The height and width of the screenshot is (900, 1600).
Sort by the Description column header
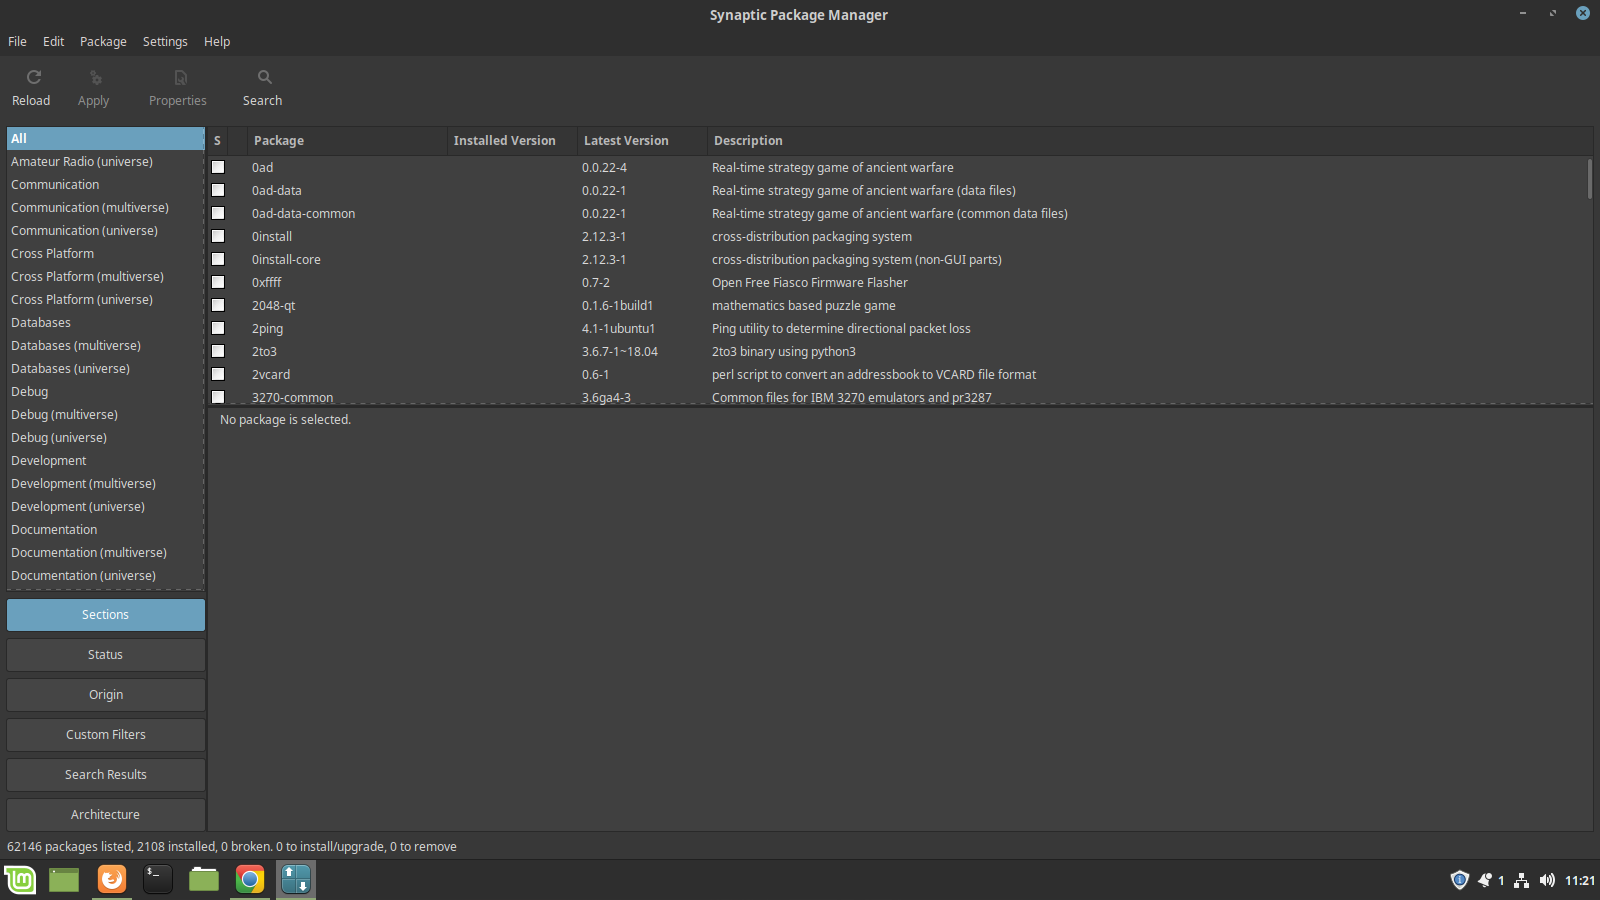(x=1150, y=141)
